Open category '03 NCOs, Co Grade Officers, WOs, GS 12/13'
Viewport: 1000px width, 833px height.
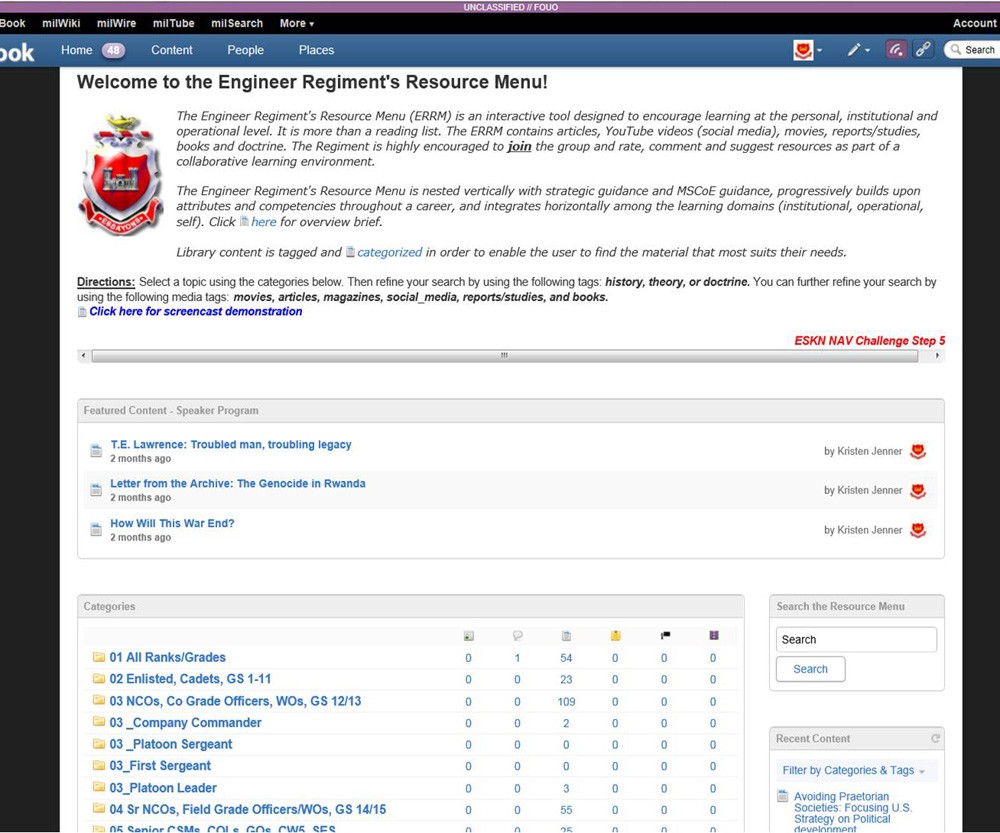[x=235, y=700]
